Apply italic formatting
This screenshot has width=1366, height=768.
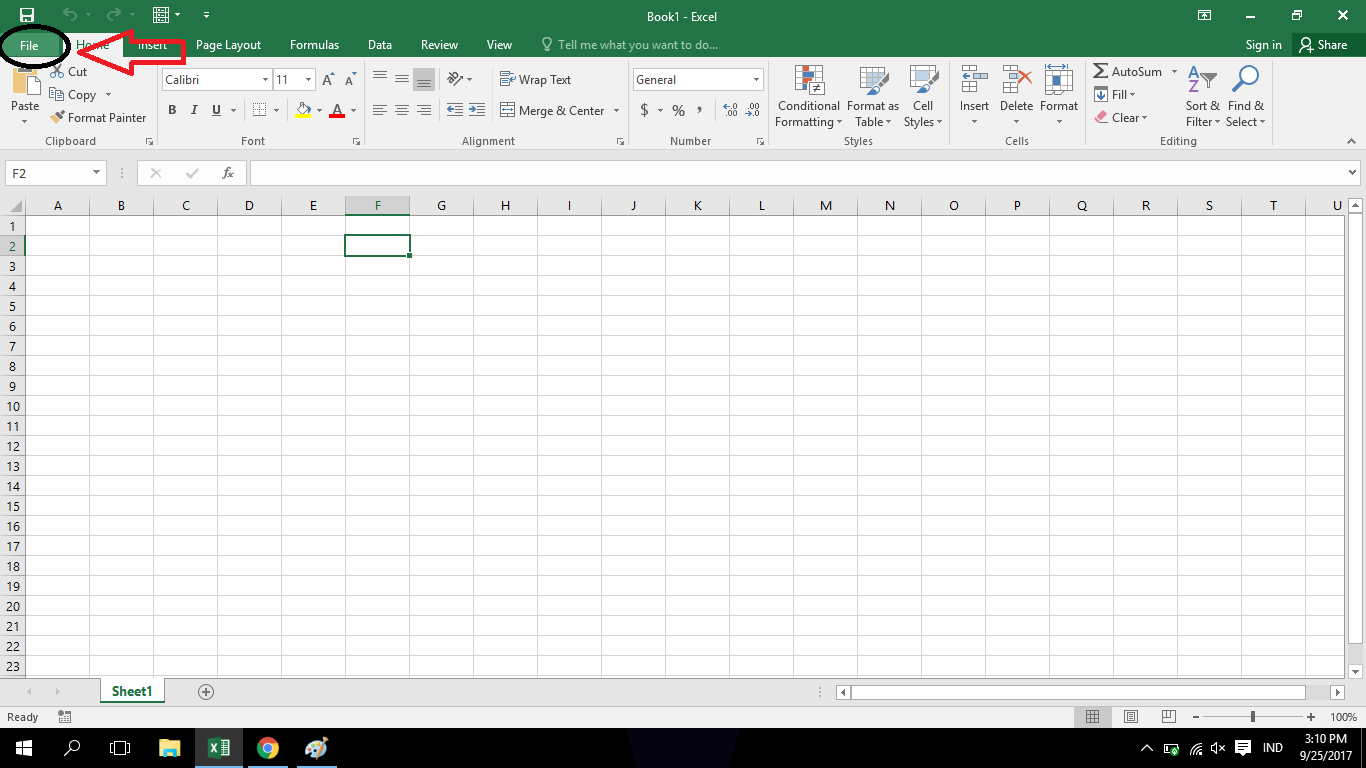pyautogui.click(x=194, y=110)
